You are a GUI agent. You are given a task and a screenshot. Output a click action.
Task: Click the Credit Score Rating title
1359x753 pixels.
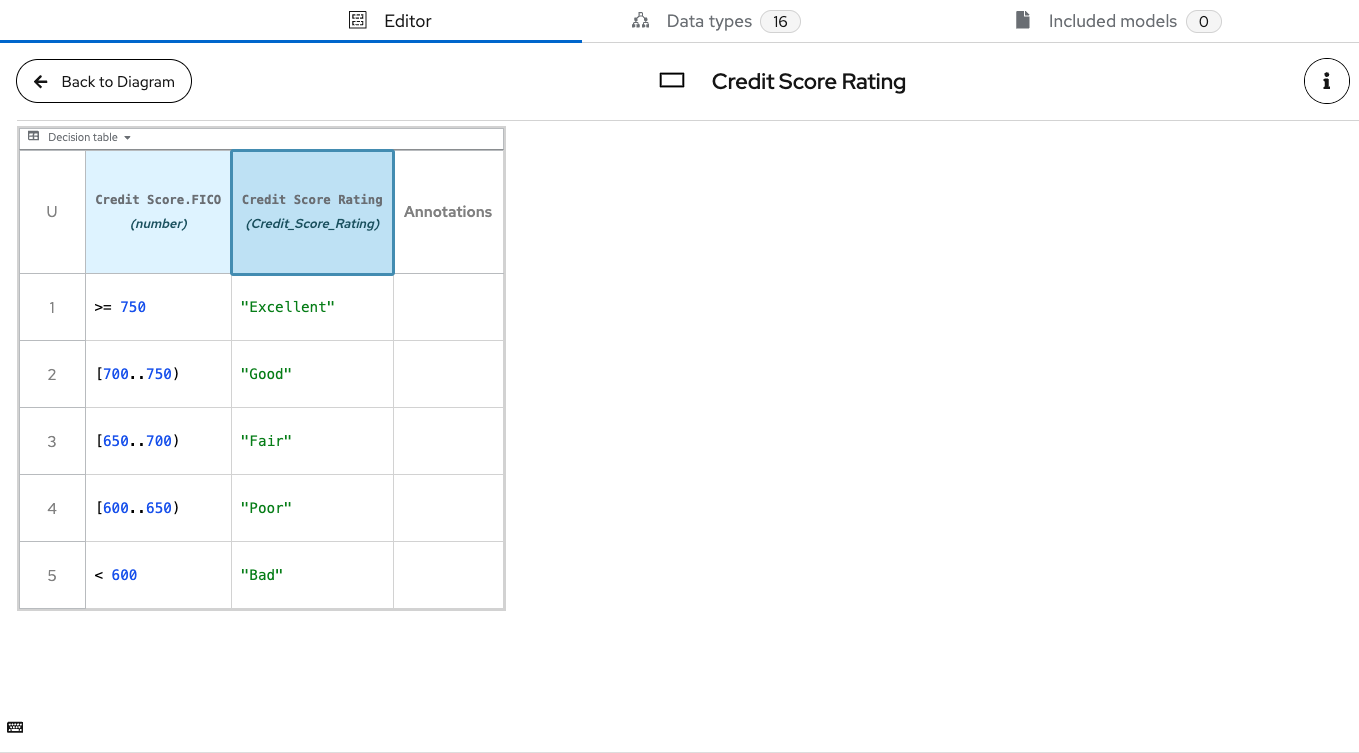point(809,82)
